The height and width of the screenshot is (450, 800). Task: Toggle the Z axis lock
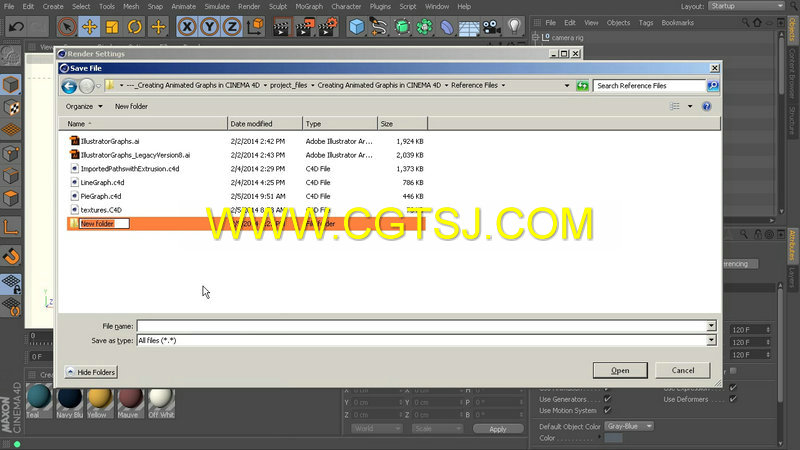point(232,27)
